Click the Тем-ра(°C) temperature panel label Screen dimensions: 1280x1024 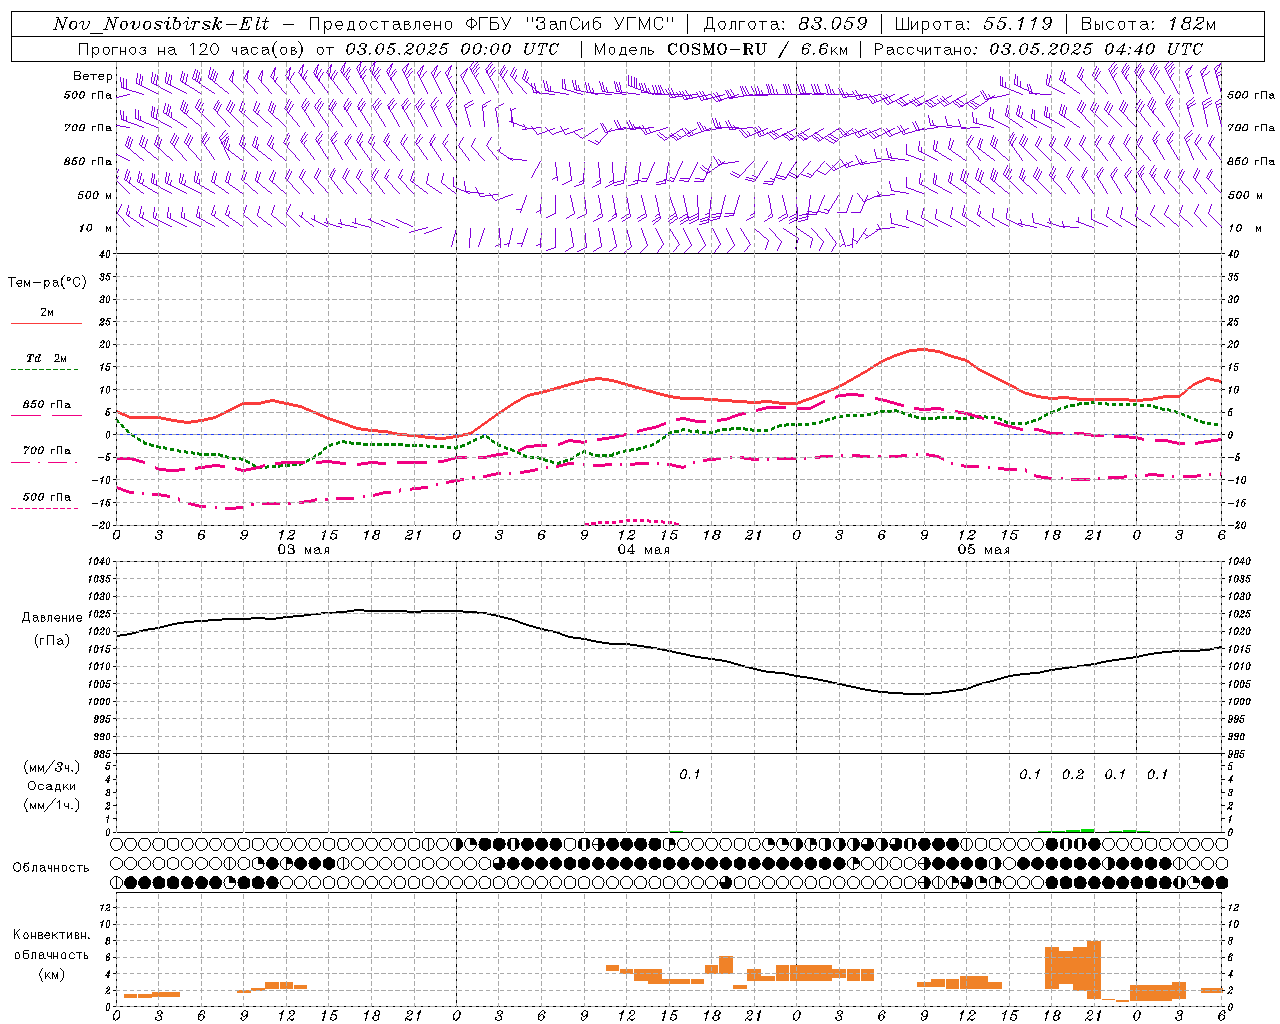click(47, 283)
